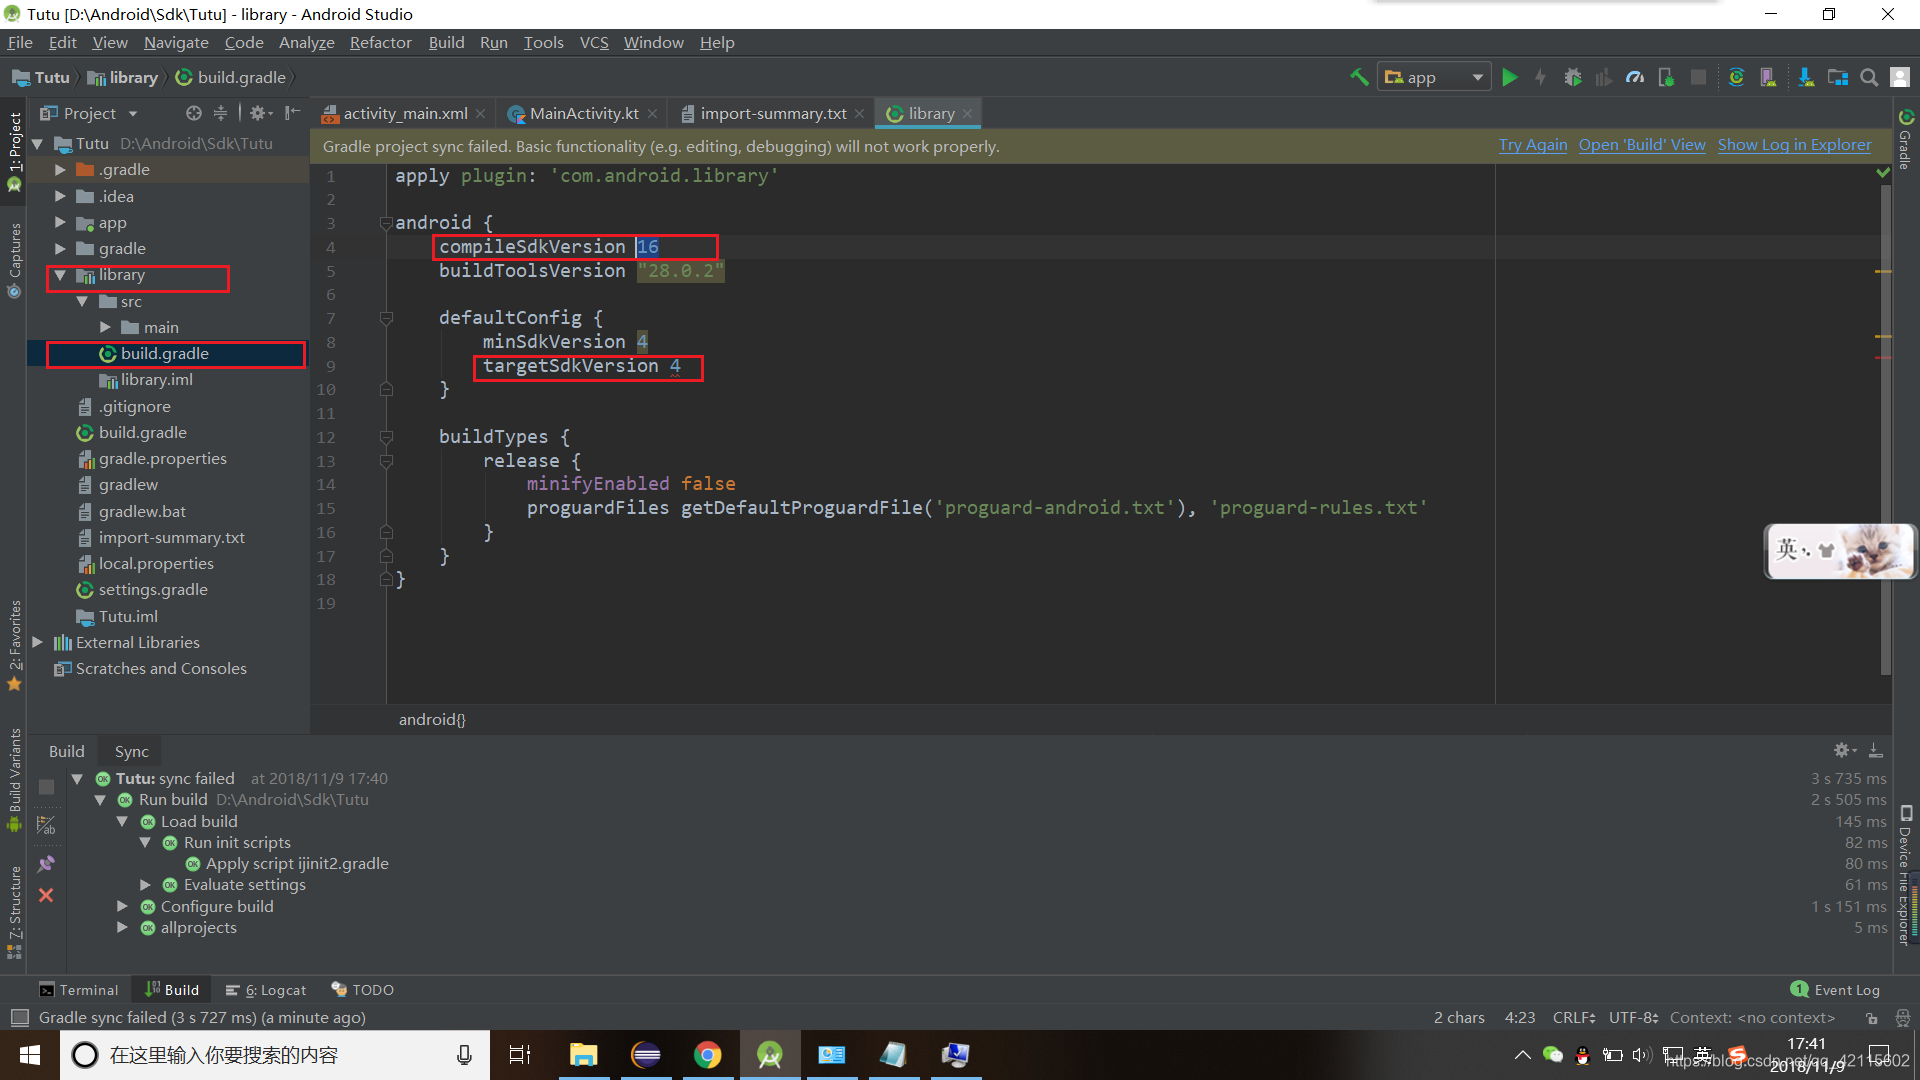This screenshot has width=1920, height=1080.
Task: Toggle Device File Explorer side window
Action: click(x=1906, y=875)
